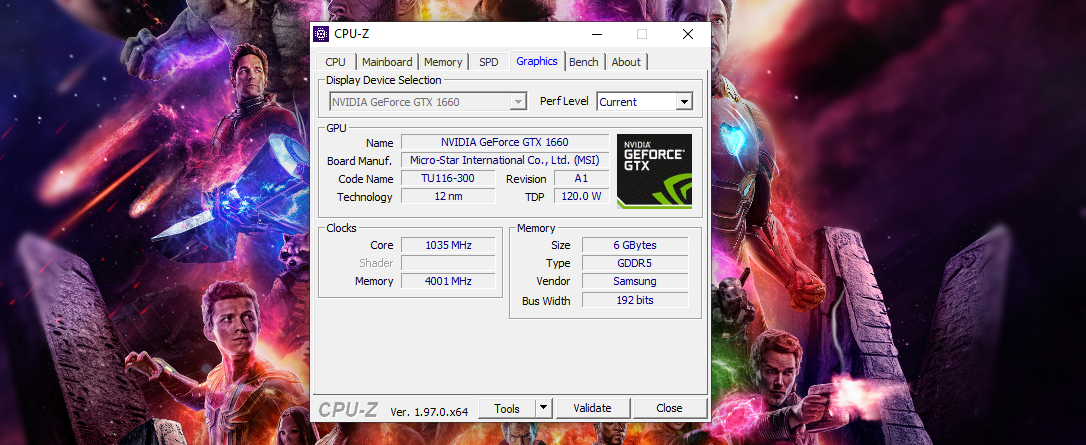Click the Validate button
This screenshot has width=1086, height=445.
(x=593, y=408)
